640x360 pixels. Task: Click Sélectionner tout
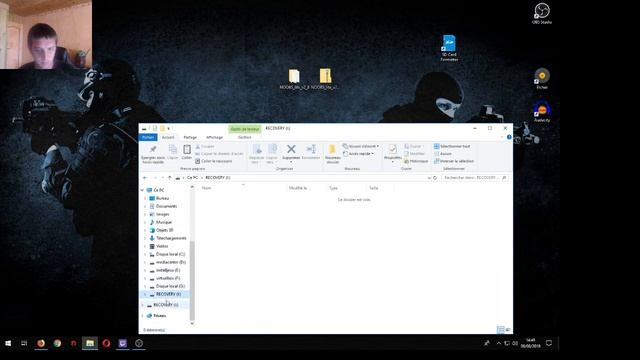pos(452,146)
